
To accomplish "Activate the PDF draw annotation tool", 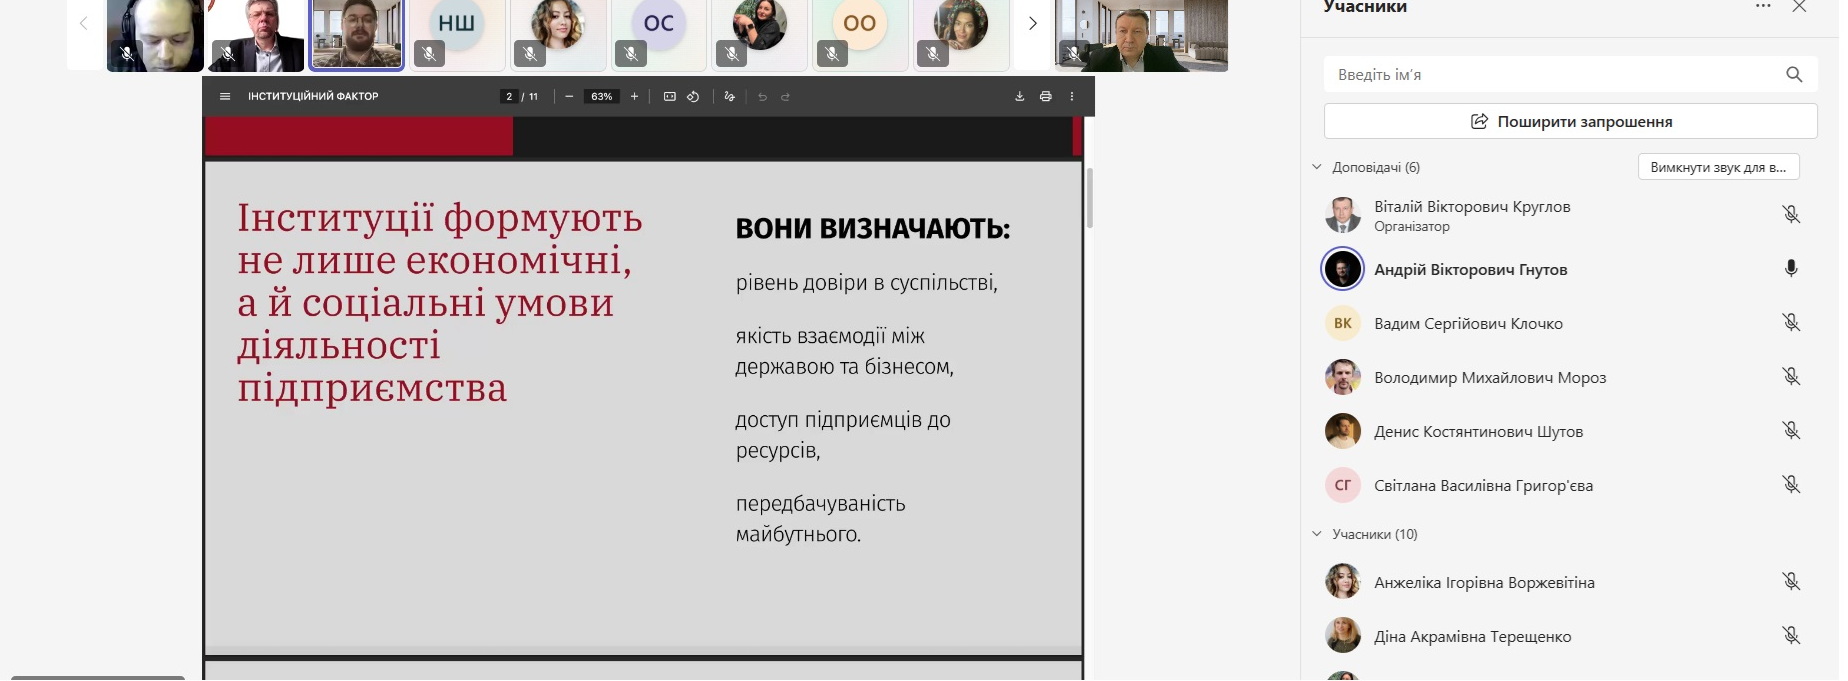I will click(x=730, y=97).
